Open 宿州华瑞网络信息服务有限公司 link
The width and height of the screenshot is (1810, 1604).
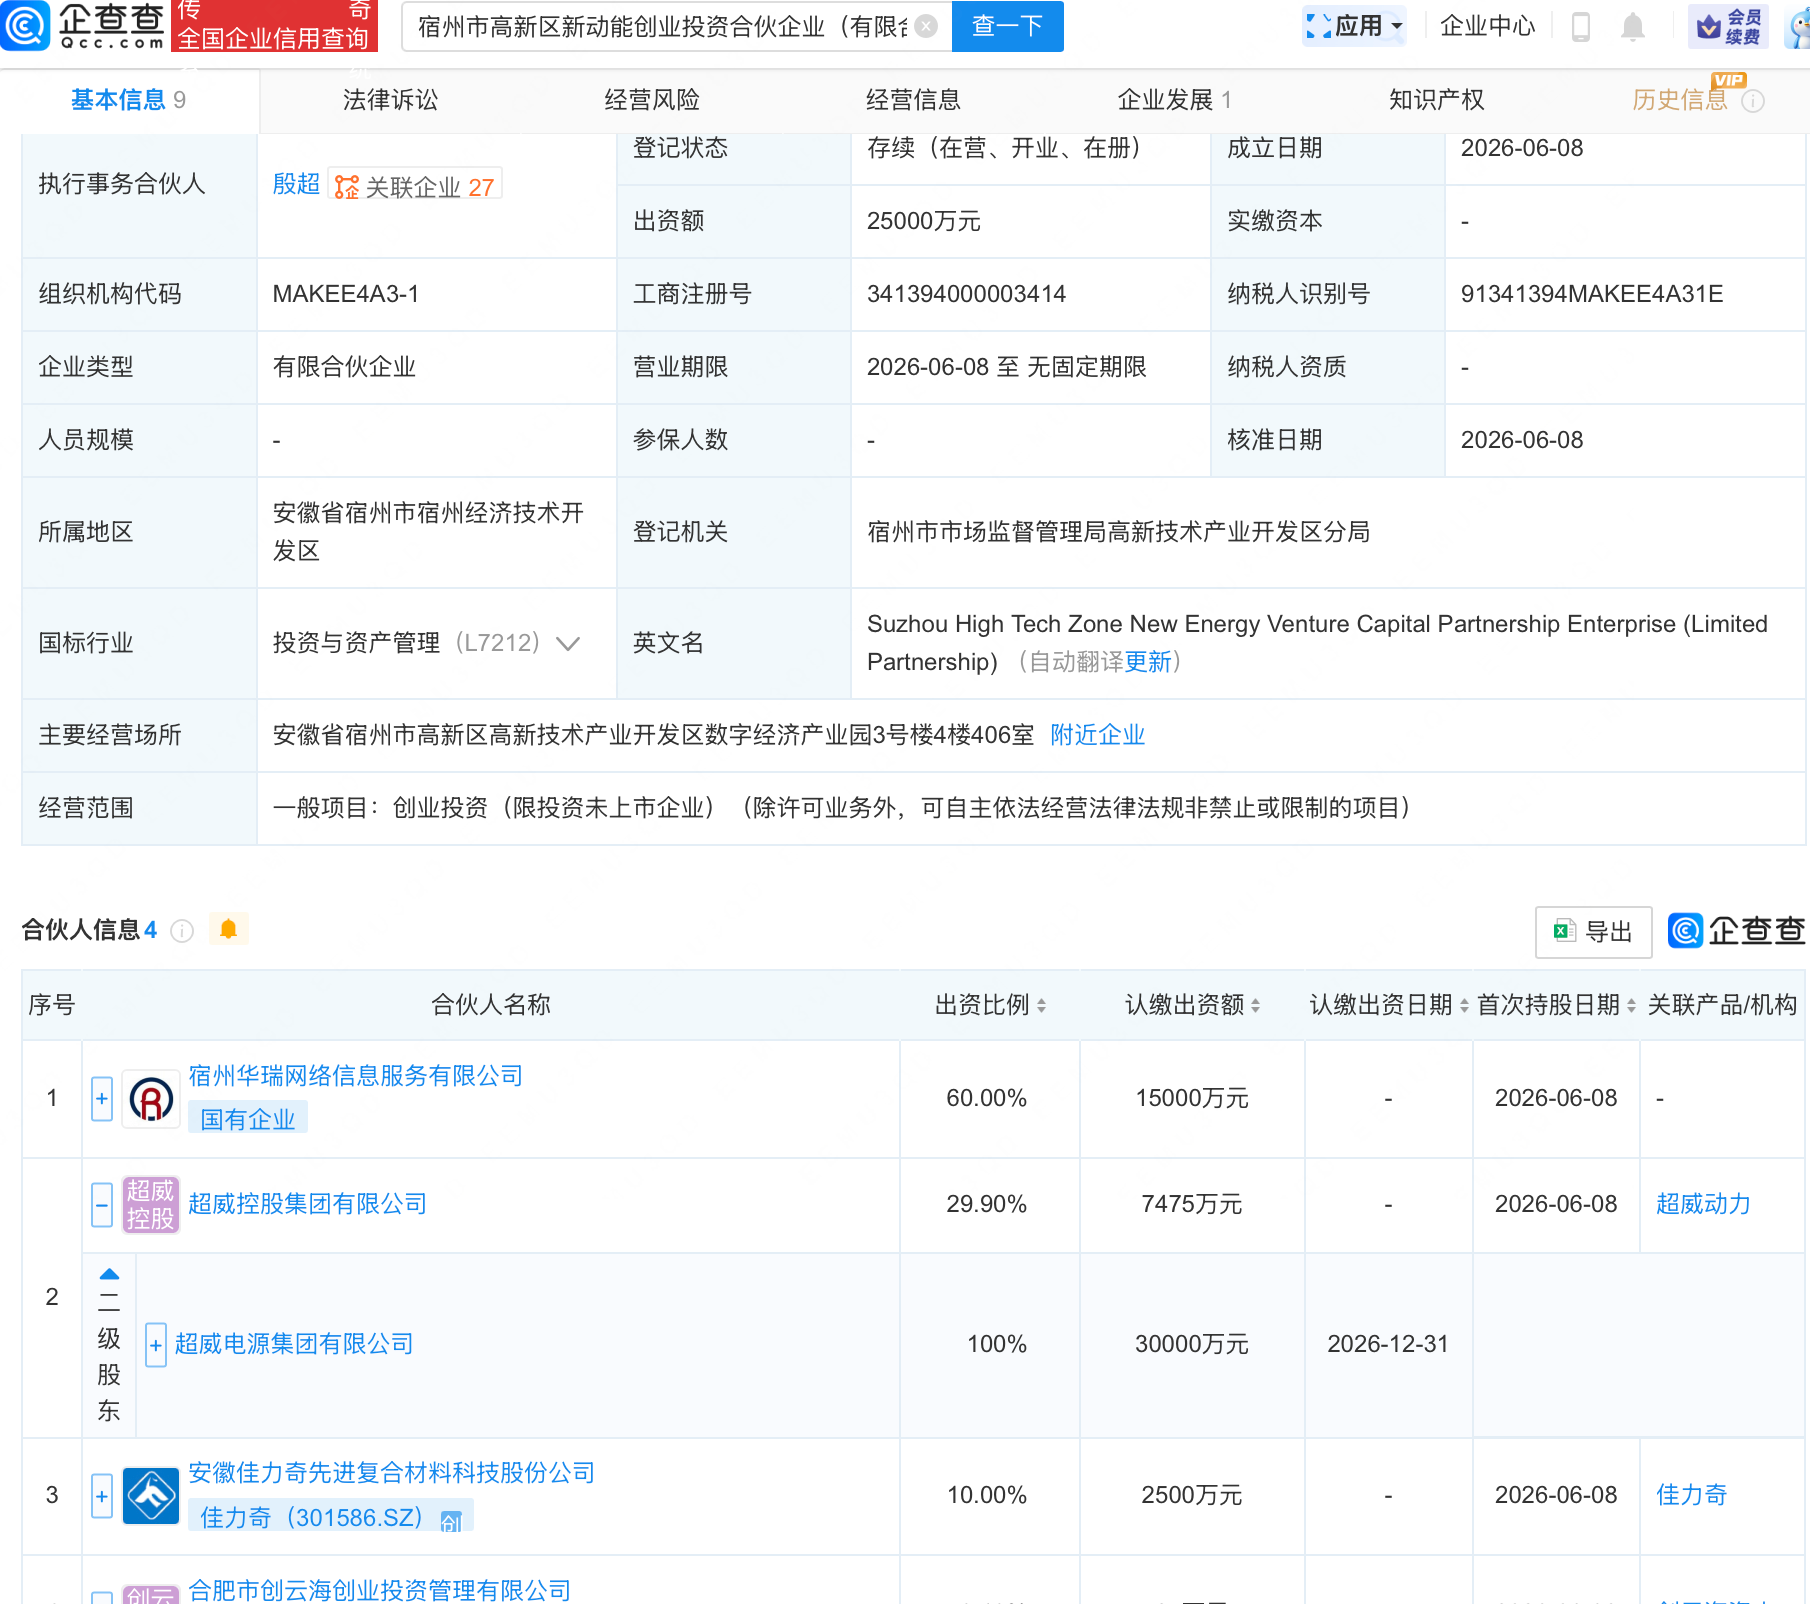tap(356, 1076)
